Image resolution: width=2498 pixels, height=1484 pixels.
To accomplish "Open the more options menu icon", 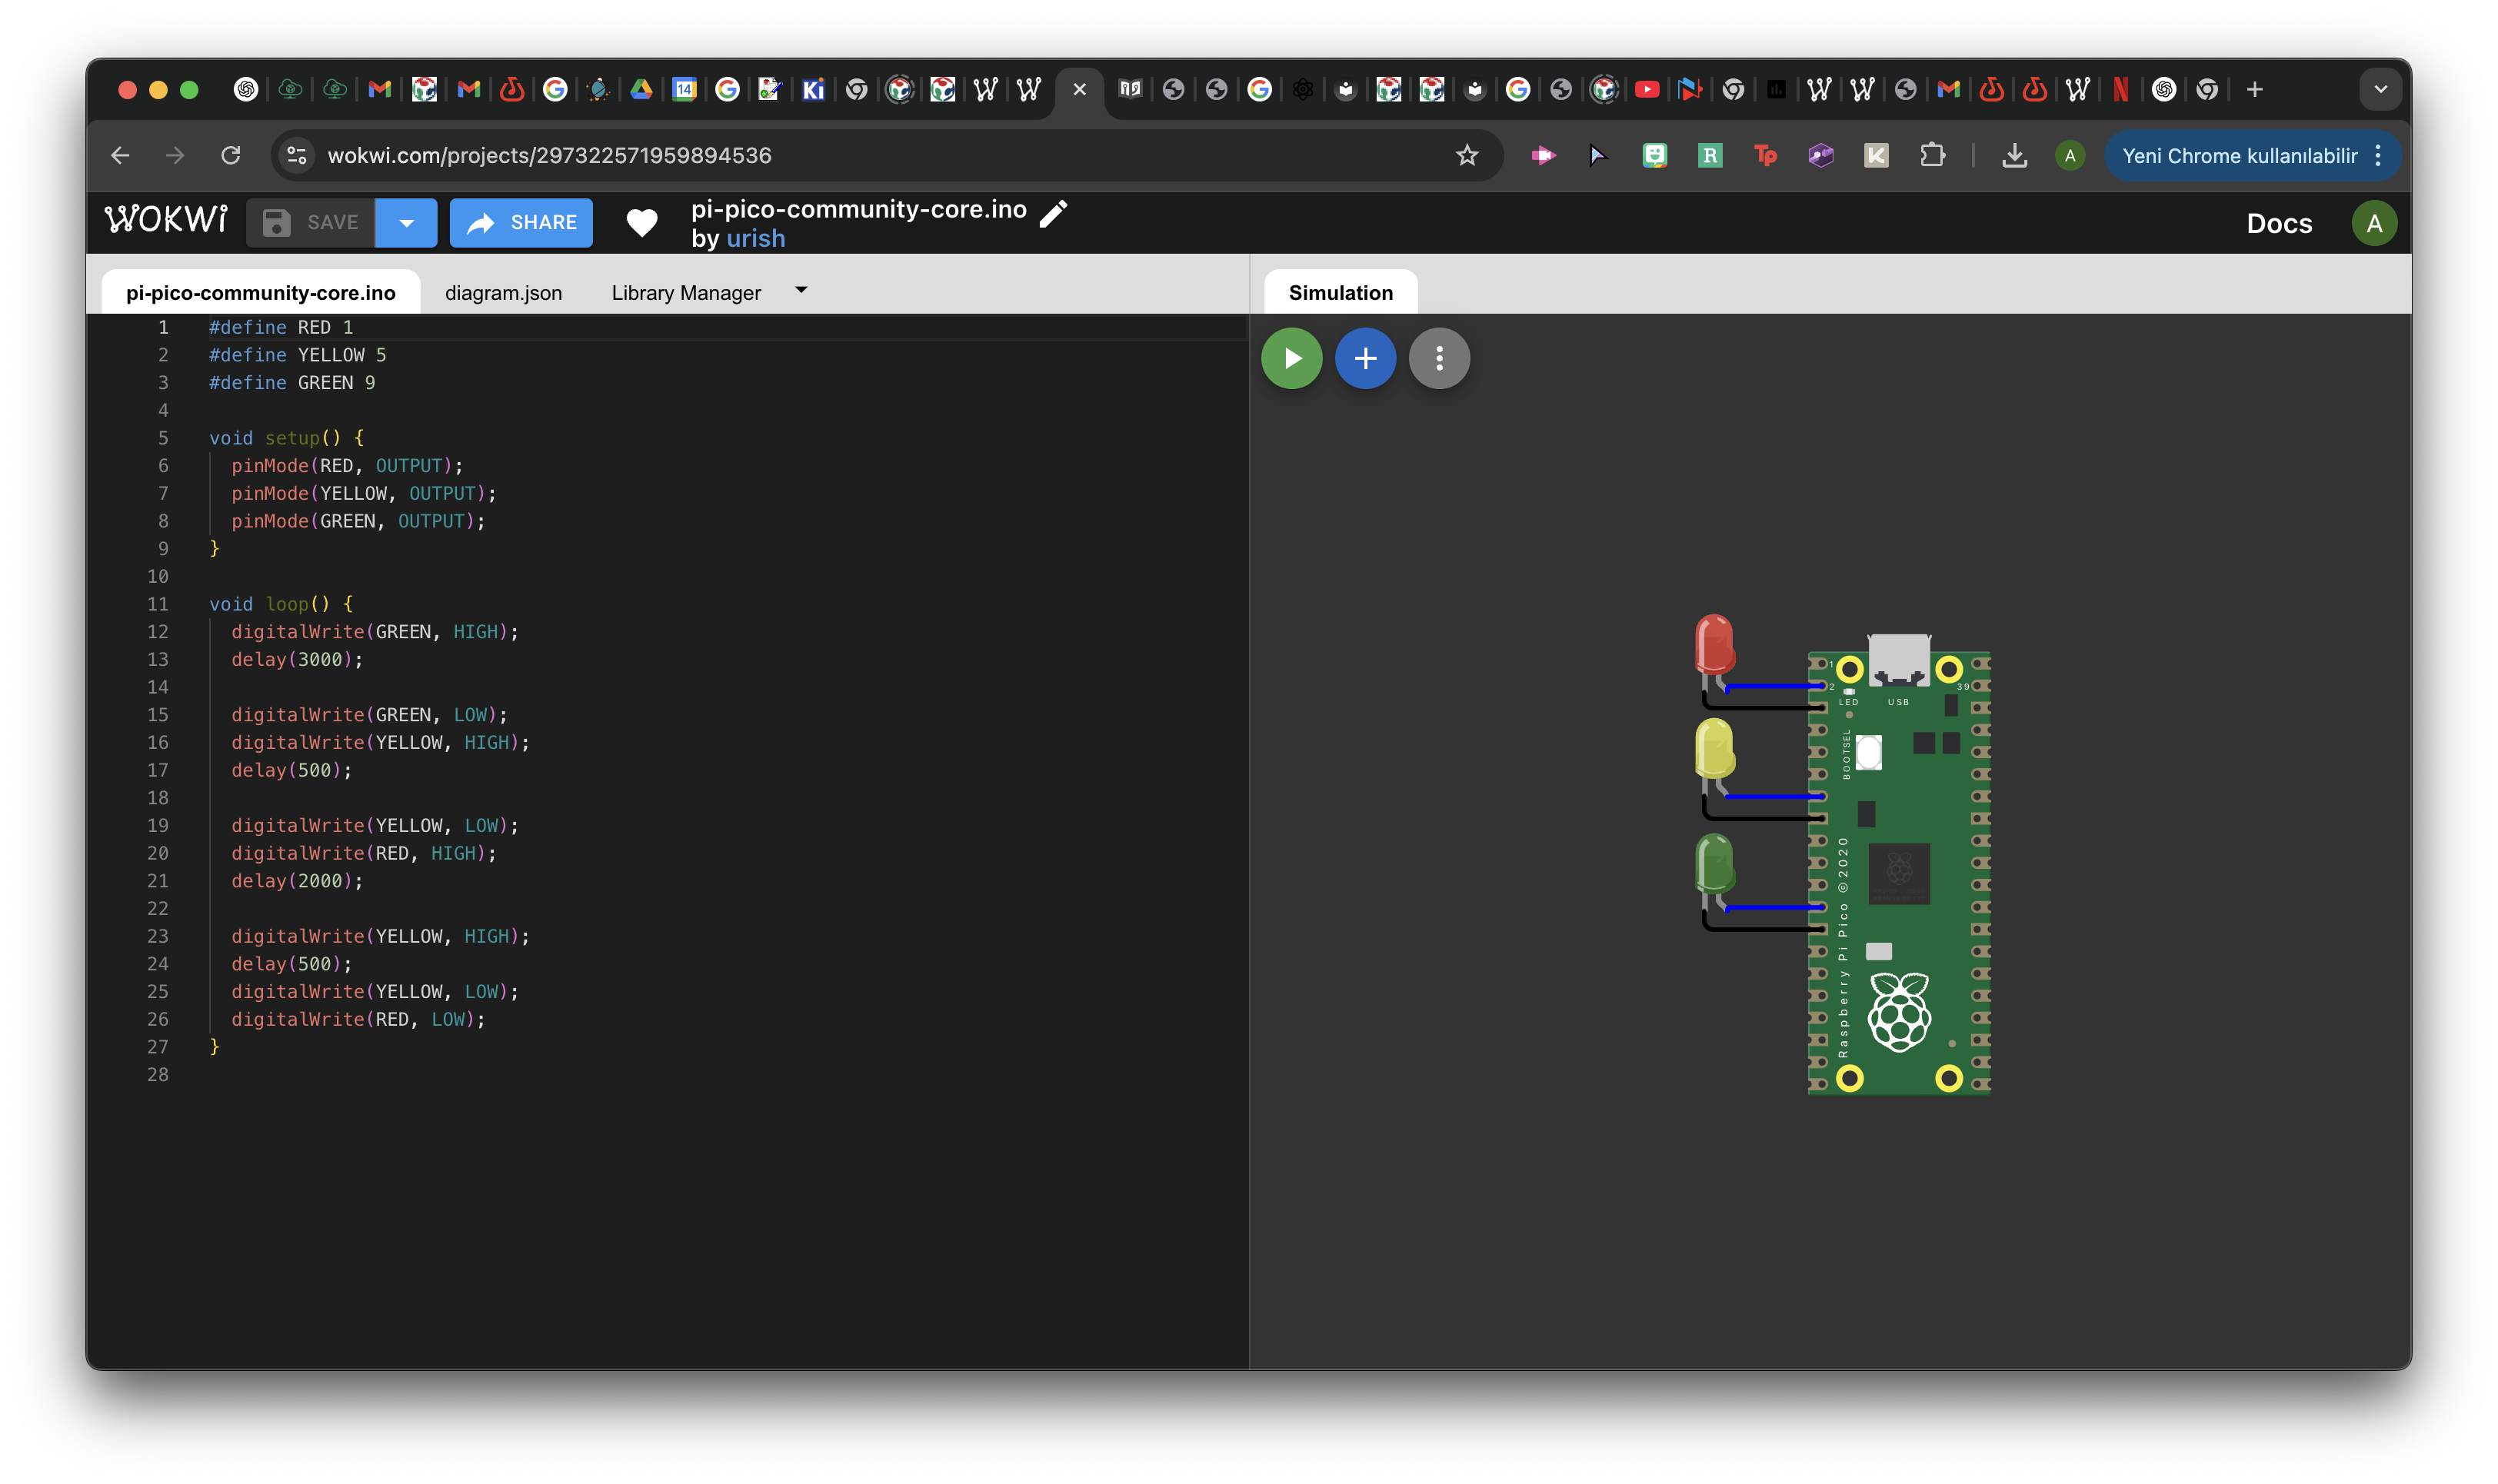I will pos(1440,358).
